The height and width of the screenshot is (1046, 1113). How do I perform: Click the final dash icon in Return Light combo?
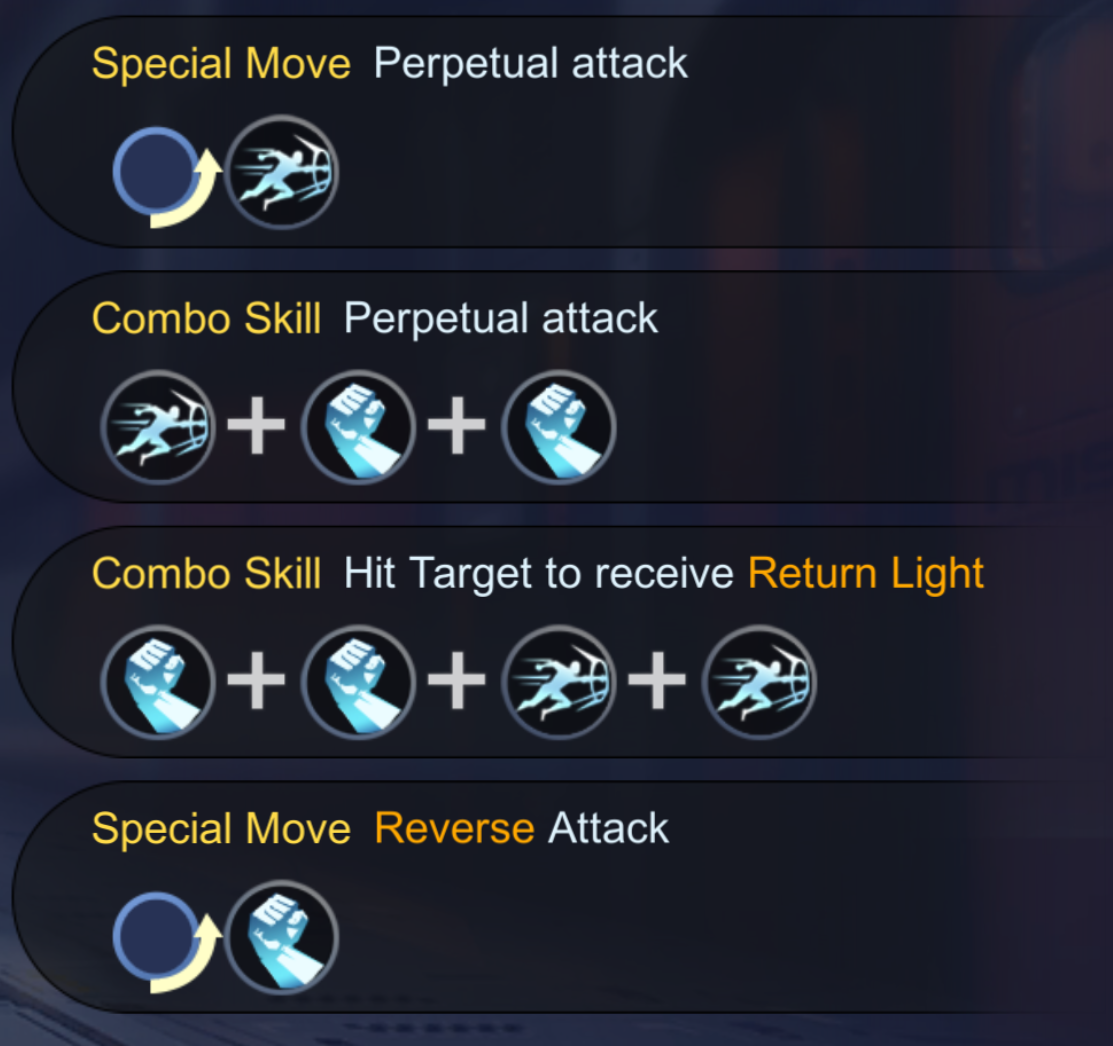point(760,682)
